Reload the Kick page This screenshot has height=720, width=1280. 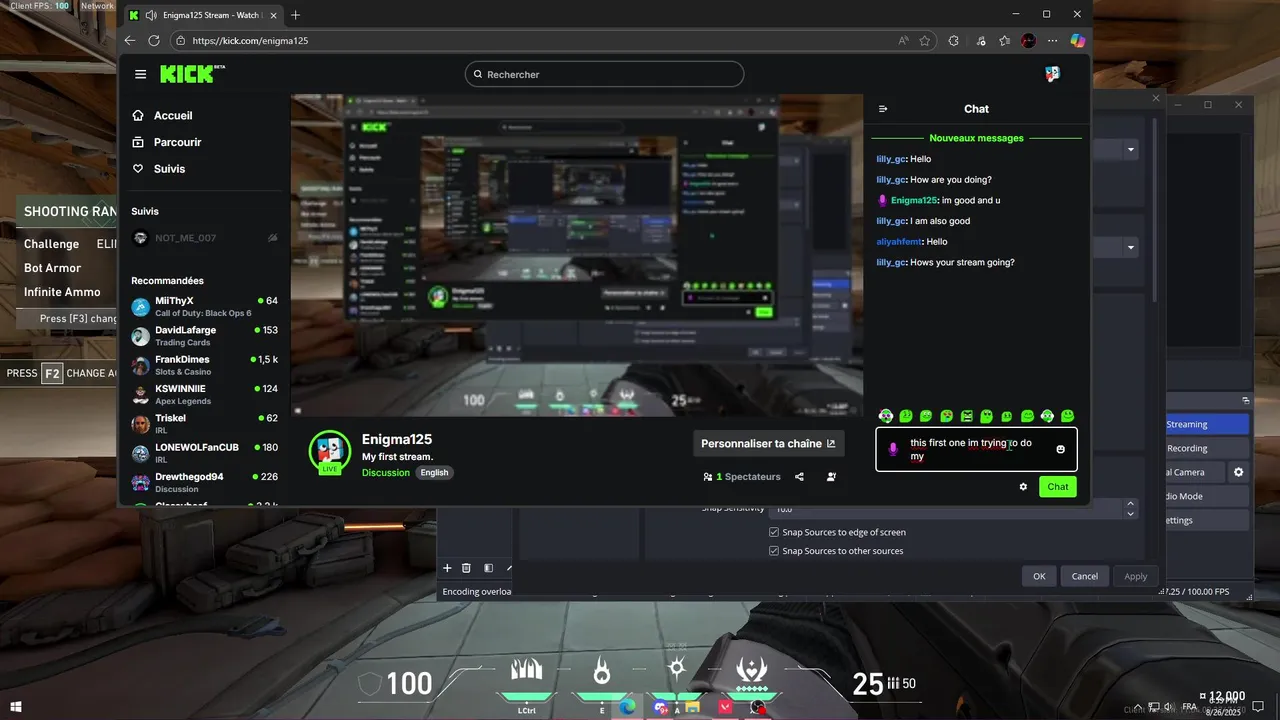[x=154, y=41]
